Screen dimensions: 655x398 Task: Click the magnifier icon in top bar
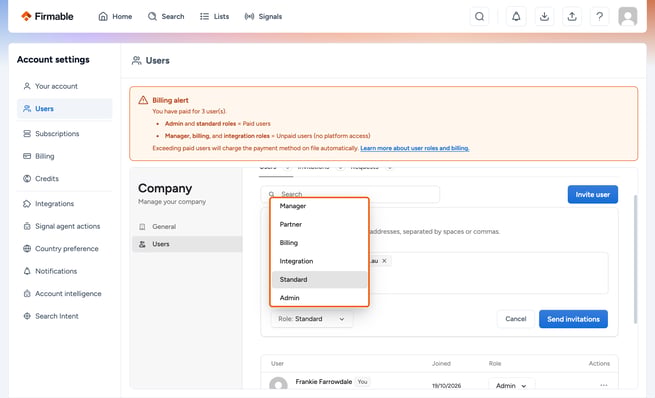tap(480, 16)
